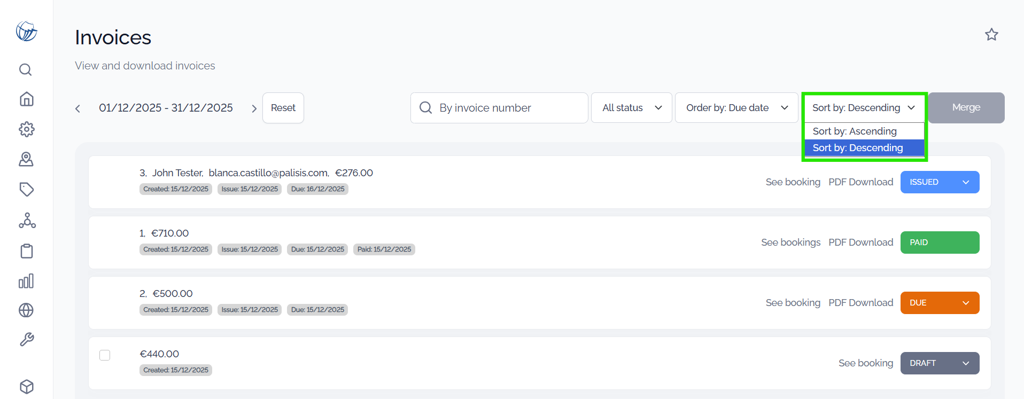
Task: Choose Sort by: Descending option in list
Action: 864,148
